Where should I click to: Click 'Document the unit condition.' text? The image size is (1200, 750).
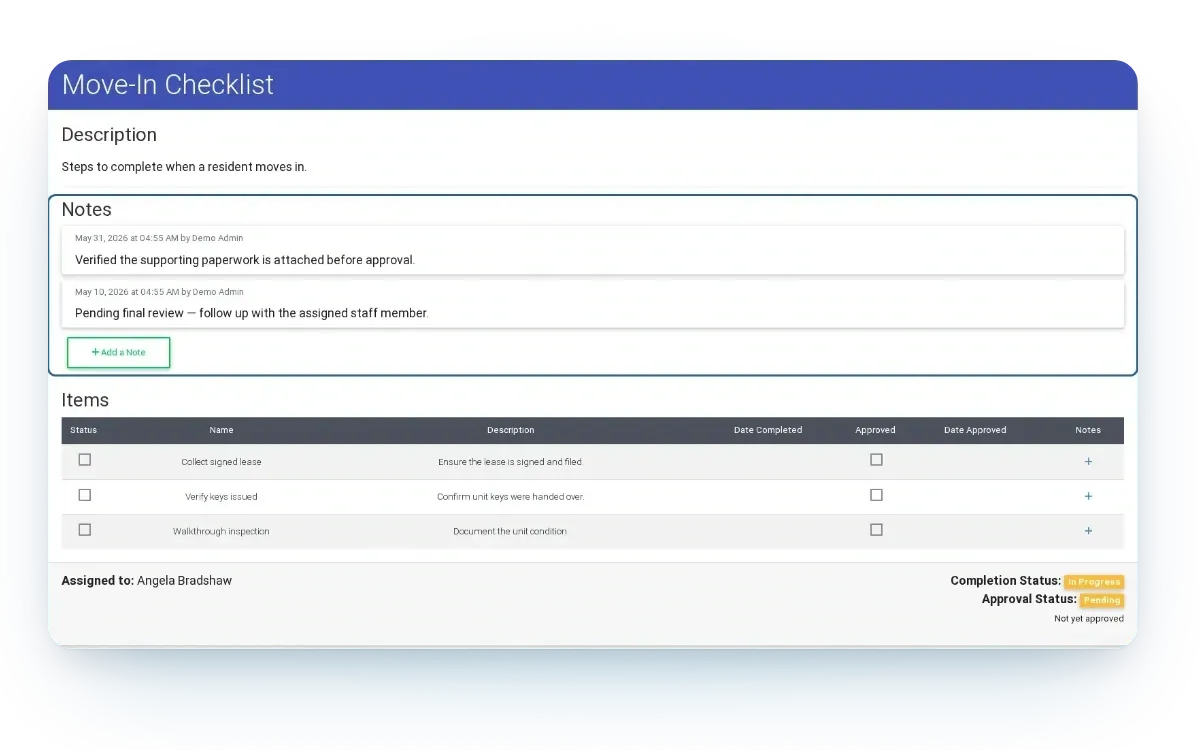(x=510, y=531)
